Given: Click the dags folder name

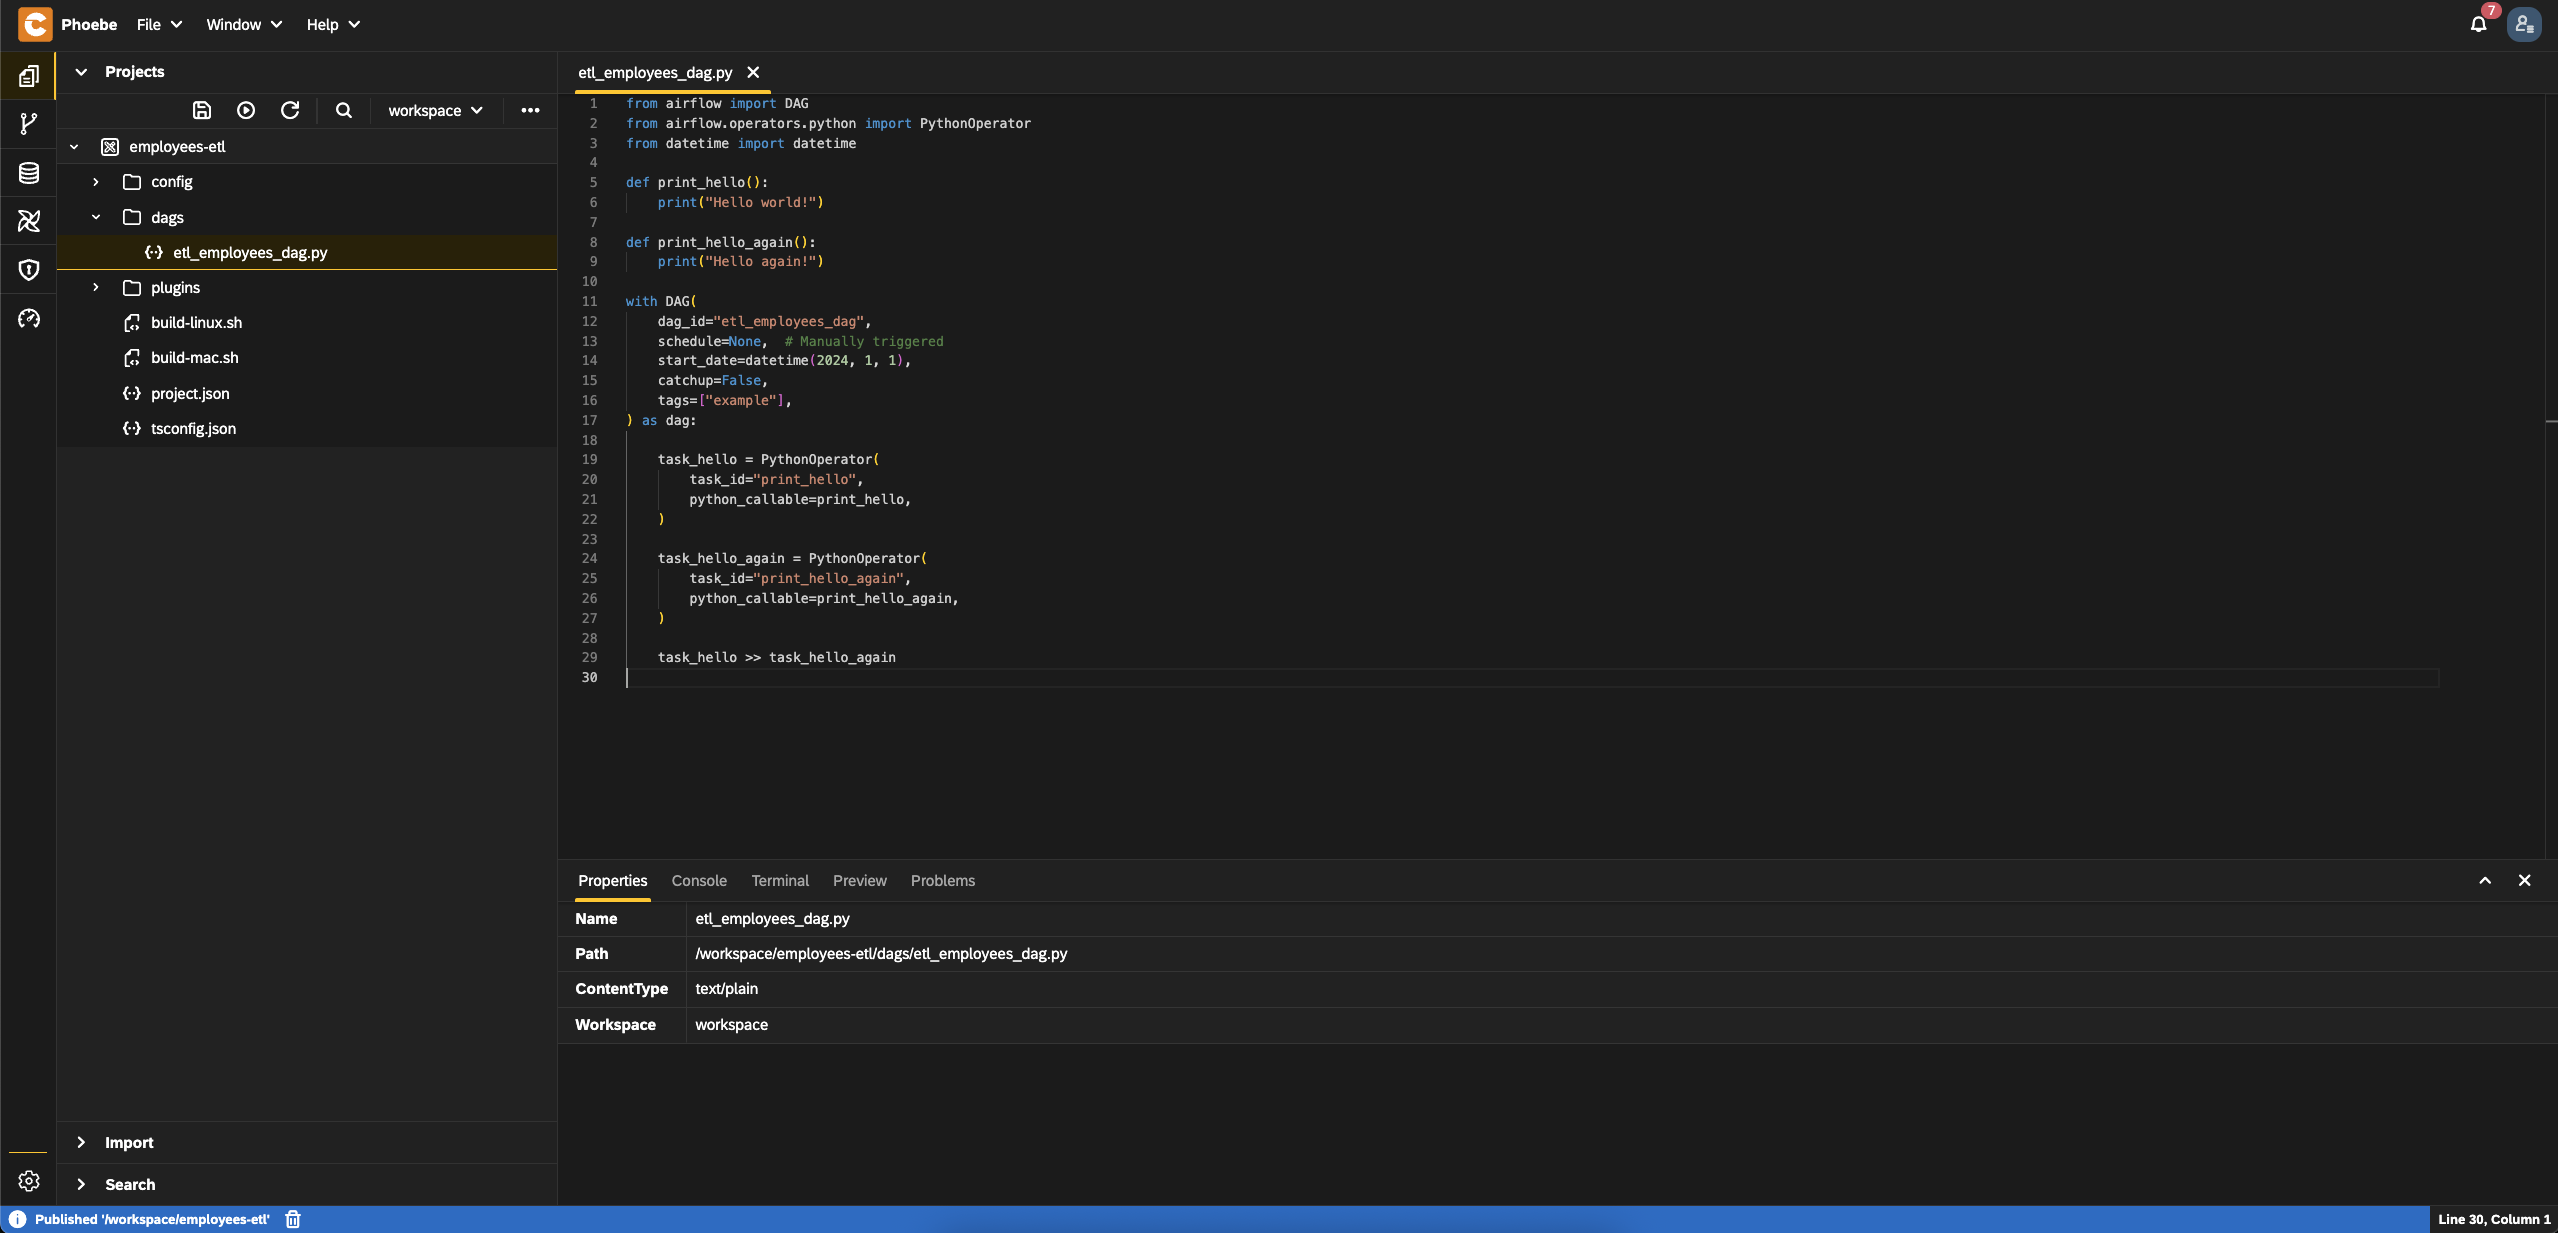Looking at the screenshot, I should (168, 217).
